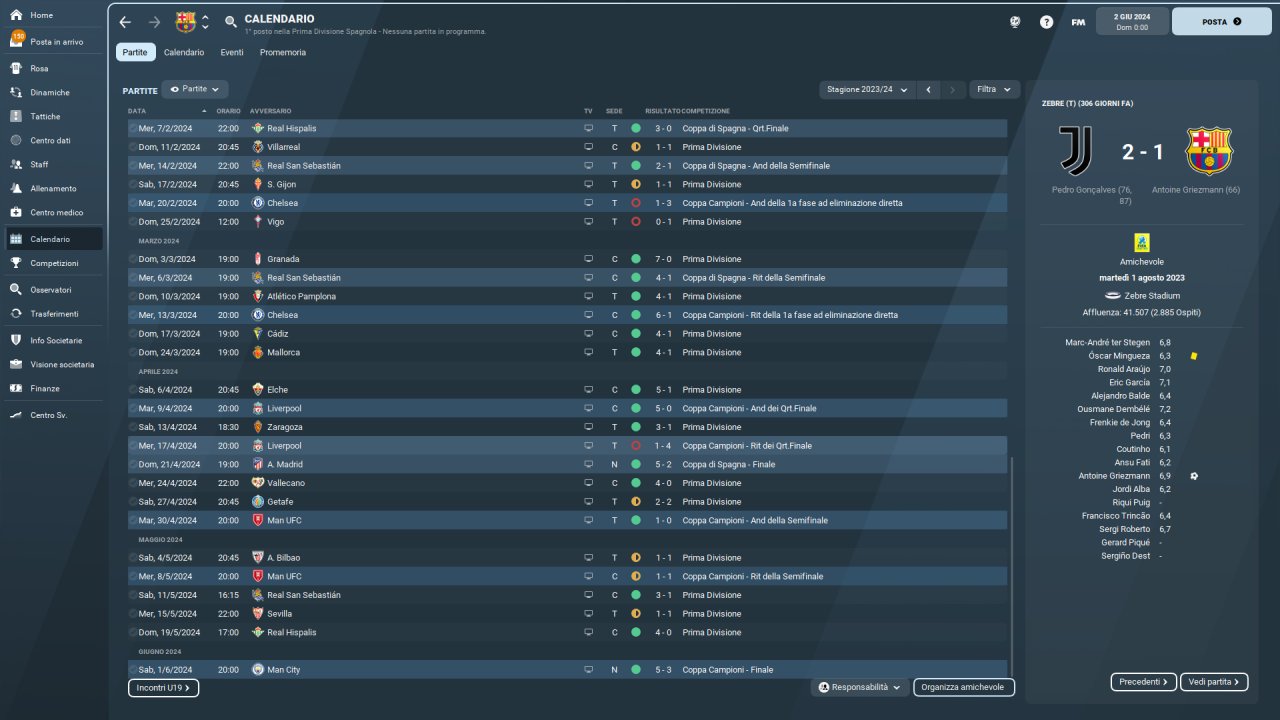Click the forward navigation arrow
This screenshot has width=1280, height=720.
154,22
